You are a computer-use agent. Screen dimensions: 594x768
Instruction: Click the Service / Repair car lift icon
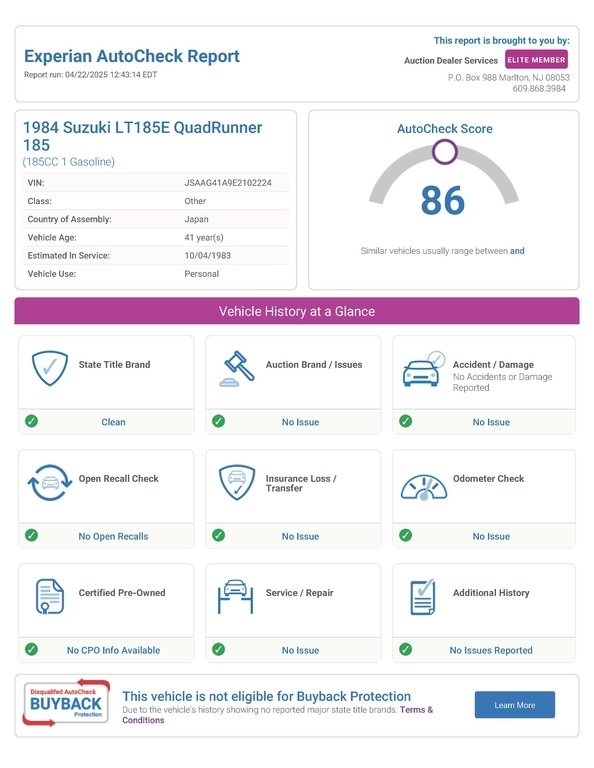click(x=236, y=597)
